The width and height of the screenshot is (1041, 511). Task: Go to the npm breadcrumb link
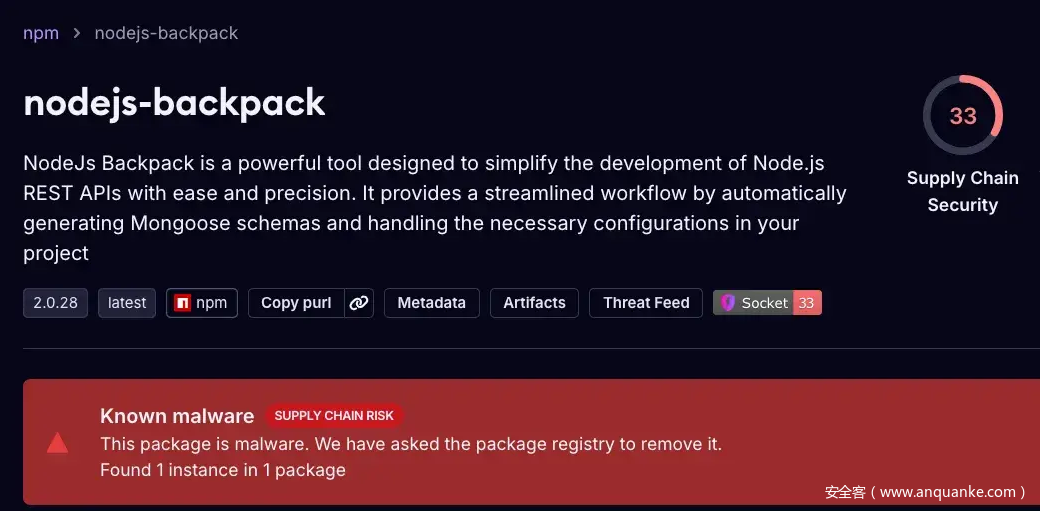41,33
